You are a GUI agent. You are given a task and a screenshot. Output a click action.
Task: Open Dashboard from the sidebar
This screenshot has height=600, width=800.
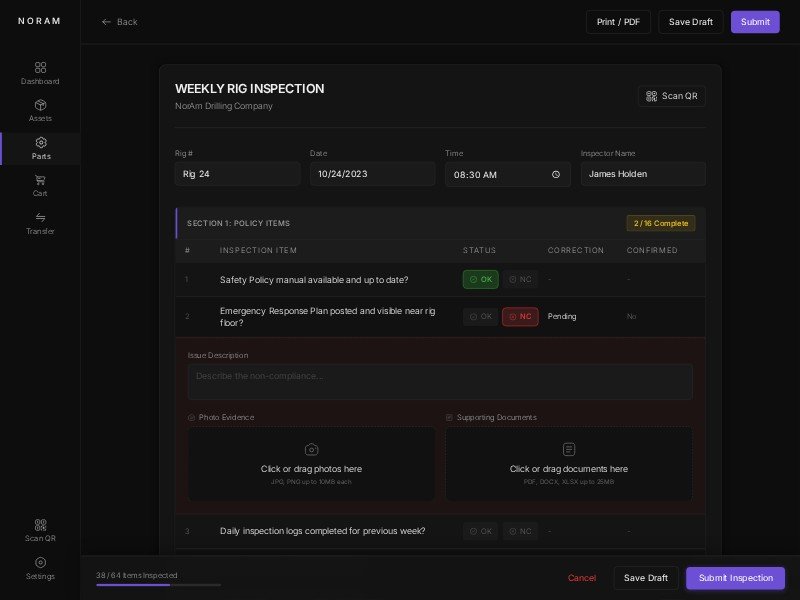(x=40, y=72)
